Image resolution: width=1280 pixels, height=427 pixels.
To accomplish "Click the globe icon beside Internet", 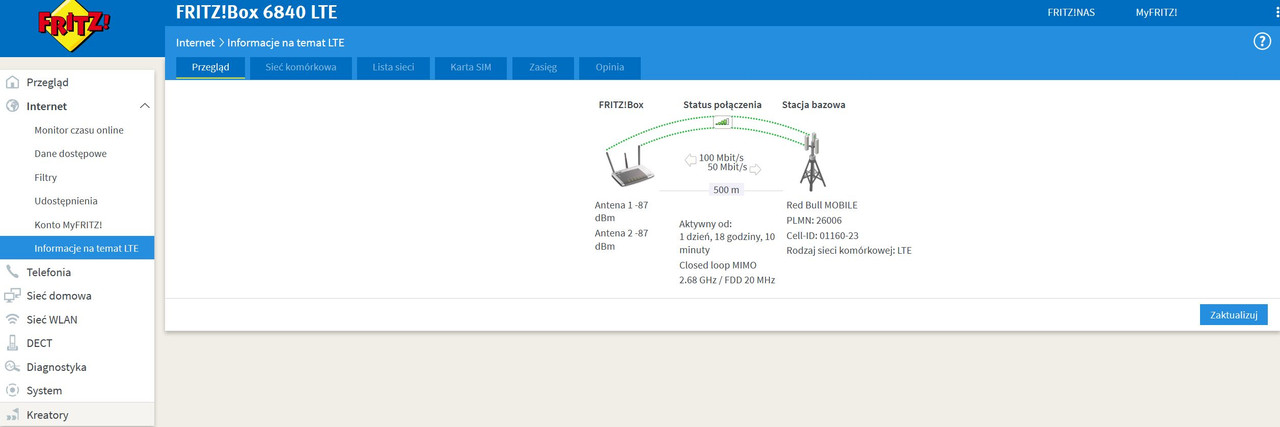I will coord(12,106).
